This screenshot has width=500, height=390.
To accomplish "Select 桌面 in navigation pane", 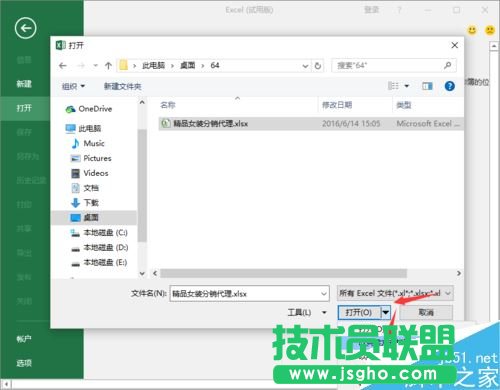I will tap(94, 218).
